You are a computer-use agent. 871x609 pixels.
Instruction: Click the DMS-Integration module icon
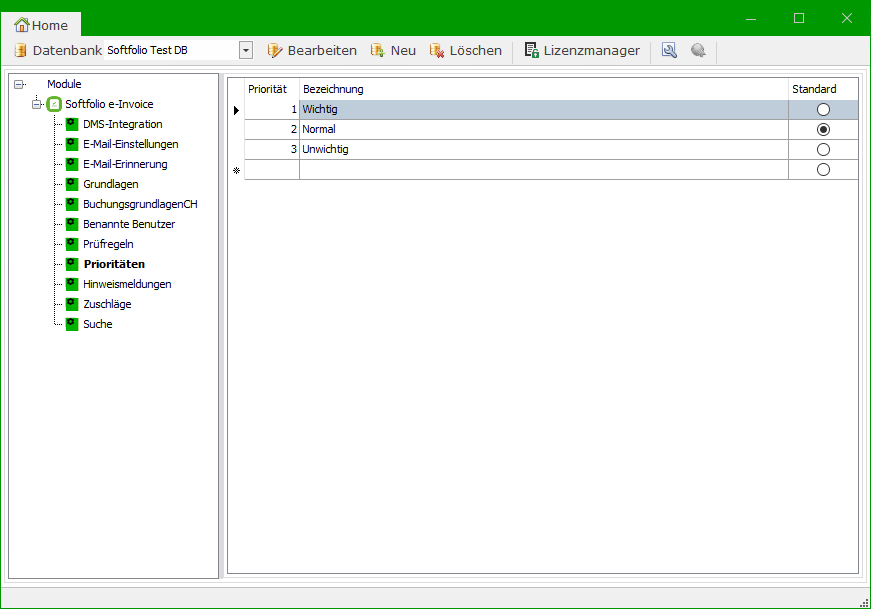tap(72, 124)
